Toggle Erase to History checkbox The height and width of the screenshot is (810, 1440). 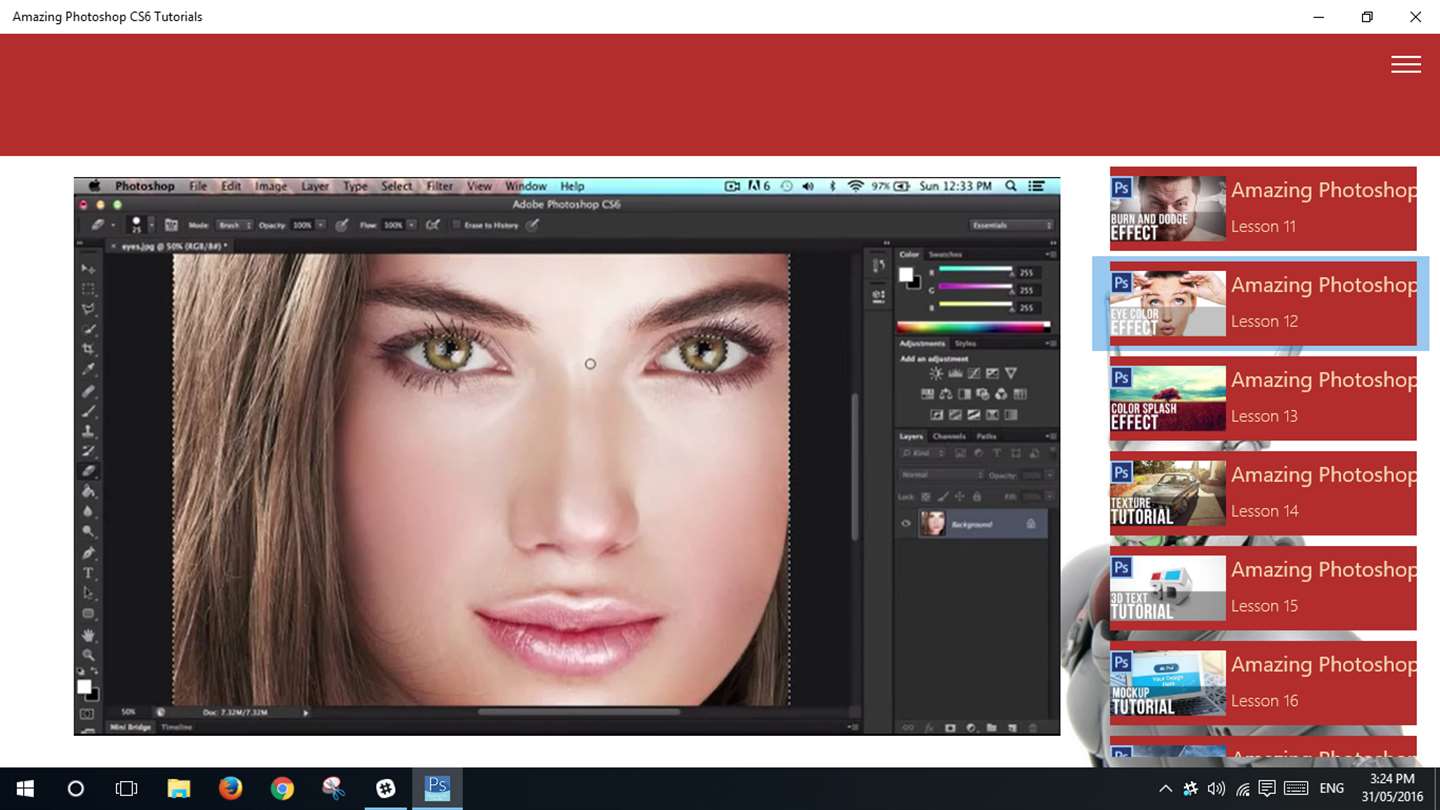pos(456,225)
